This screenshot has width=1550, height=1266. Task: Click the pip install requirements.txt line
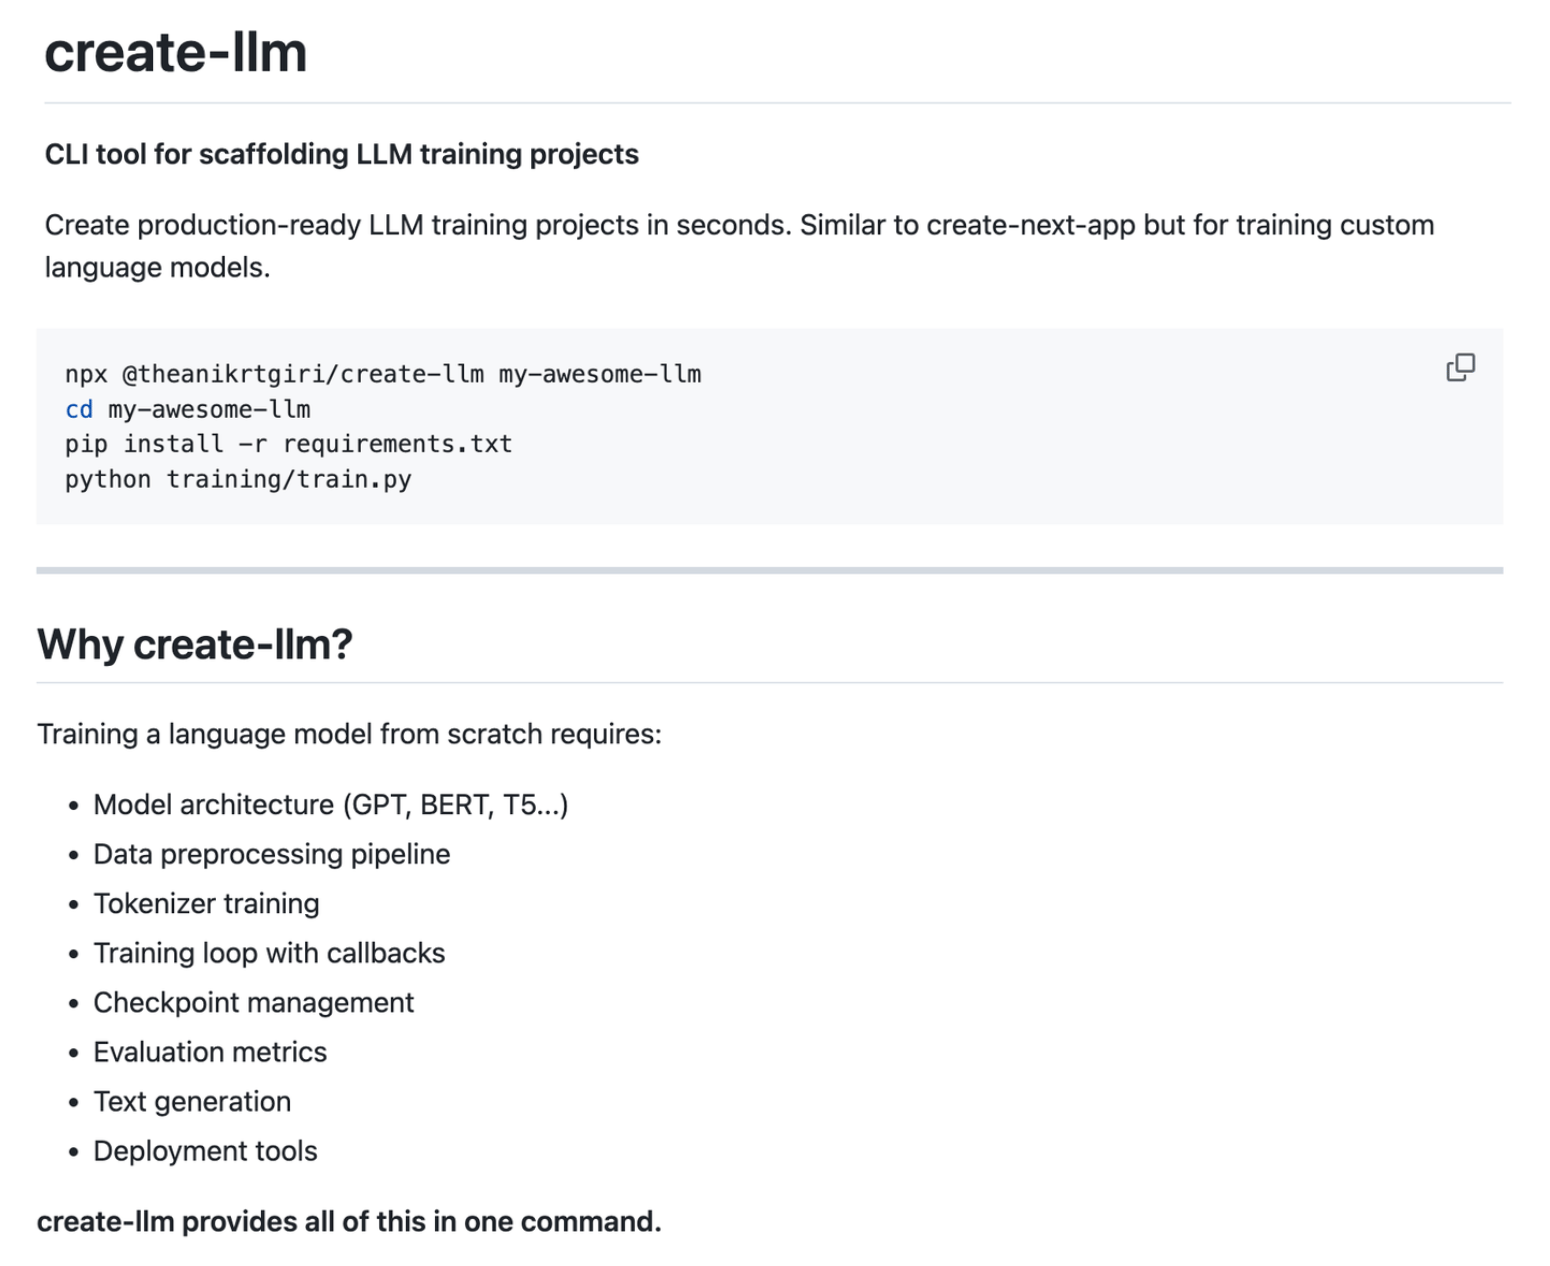pyautogui.click(x=288, y=444)
